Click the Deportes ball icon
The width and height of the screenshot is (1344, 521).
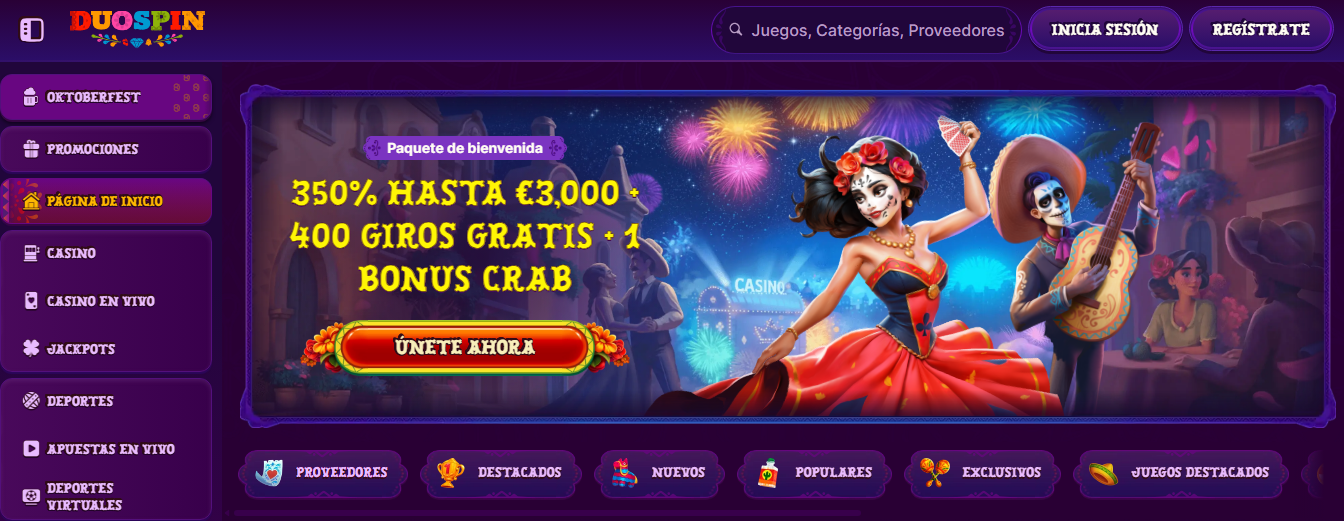point(30,401)
